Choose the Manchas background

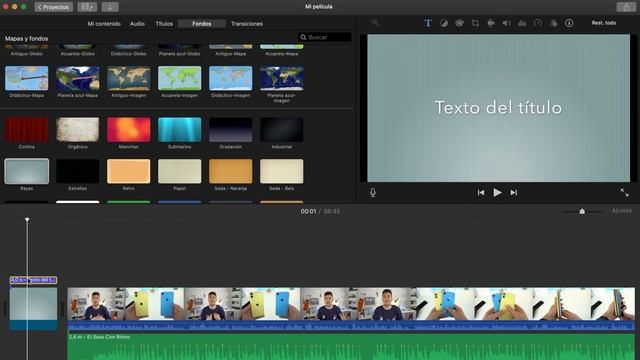tap(129, 129)
